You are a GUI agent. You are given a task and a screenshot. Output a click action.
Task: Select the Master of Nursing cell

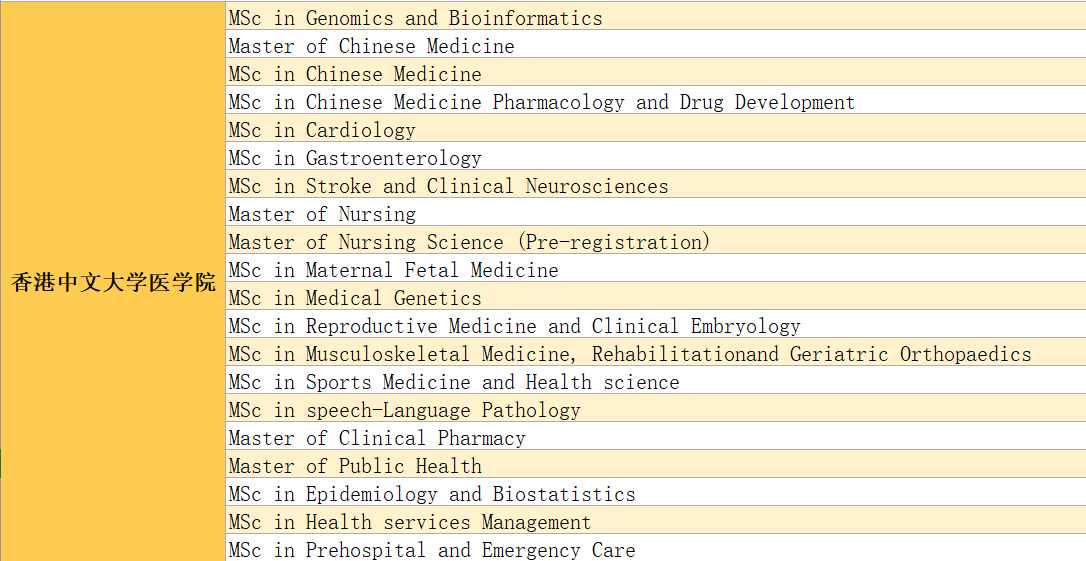point(322,214)
